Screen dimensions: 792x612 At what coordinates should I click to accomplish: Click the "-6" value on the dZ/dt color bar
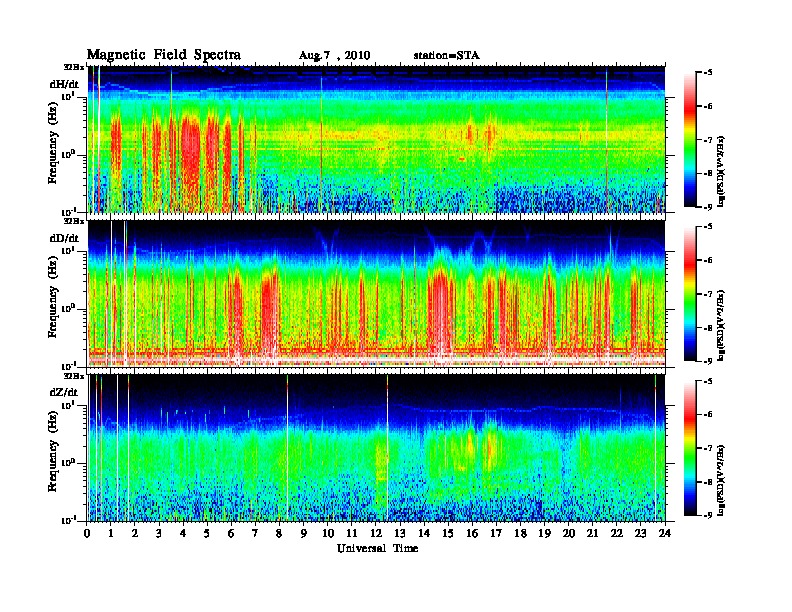coord(708,414)
